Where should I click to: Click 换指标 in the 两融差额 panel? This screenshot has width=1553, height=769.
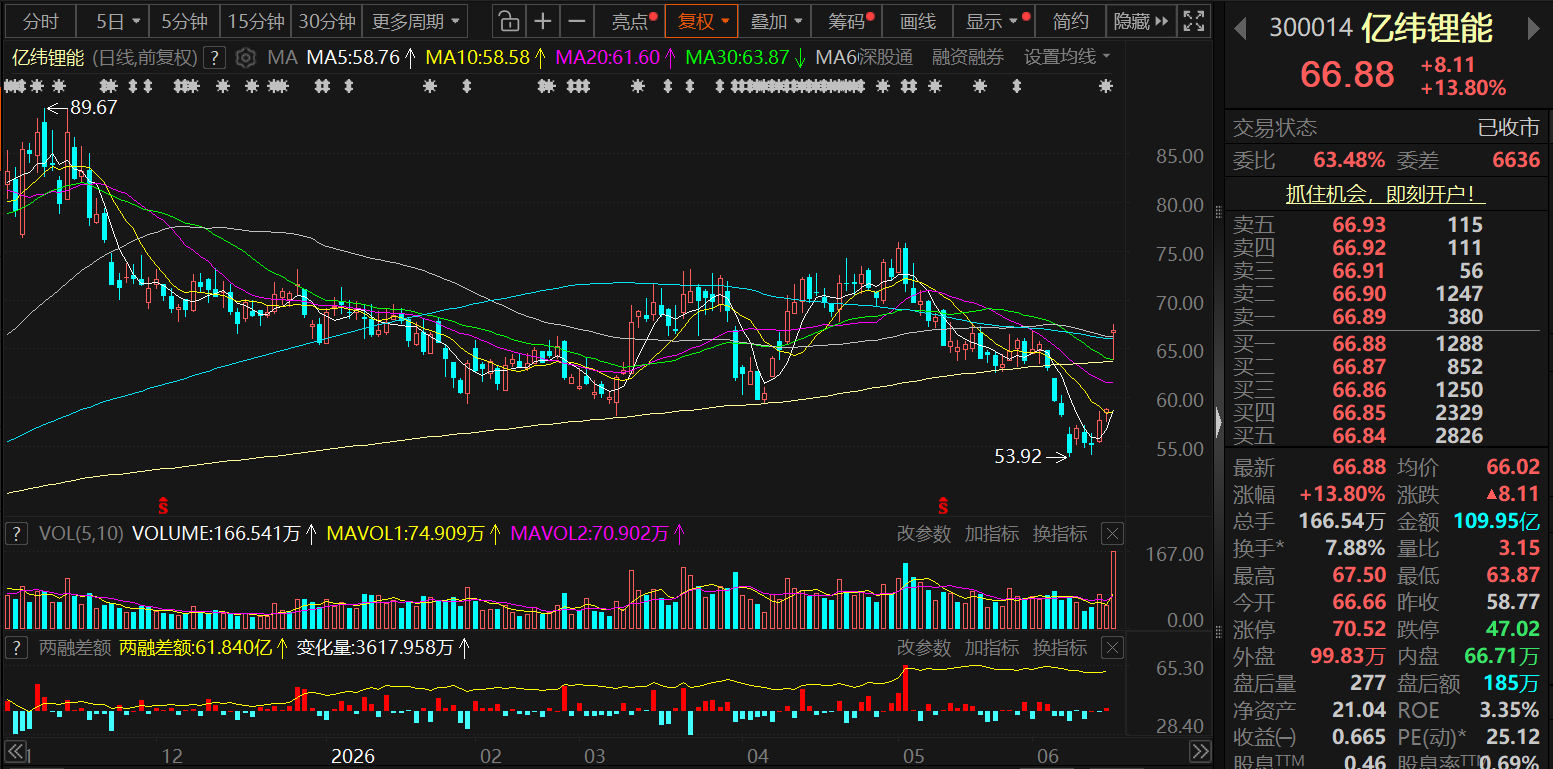1060,648
